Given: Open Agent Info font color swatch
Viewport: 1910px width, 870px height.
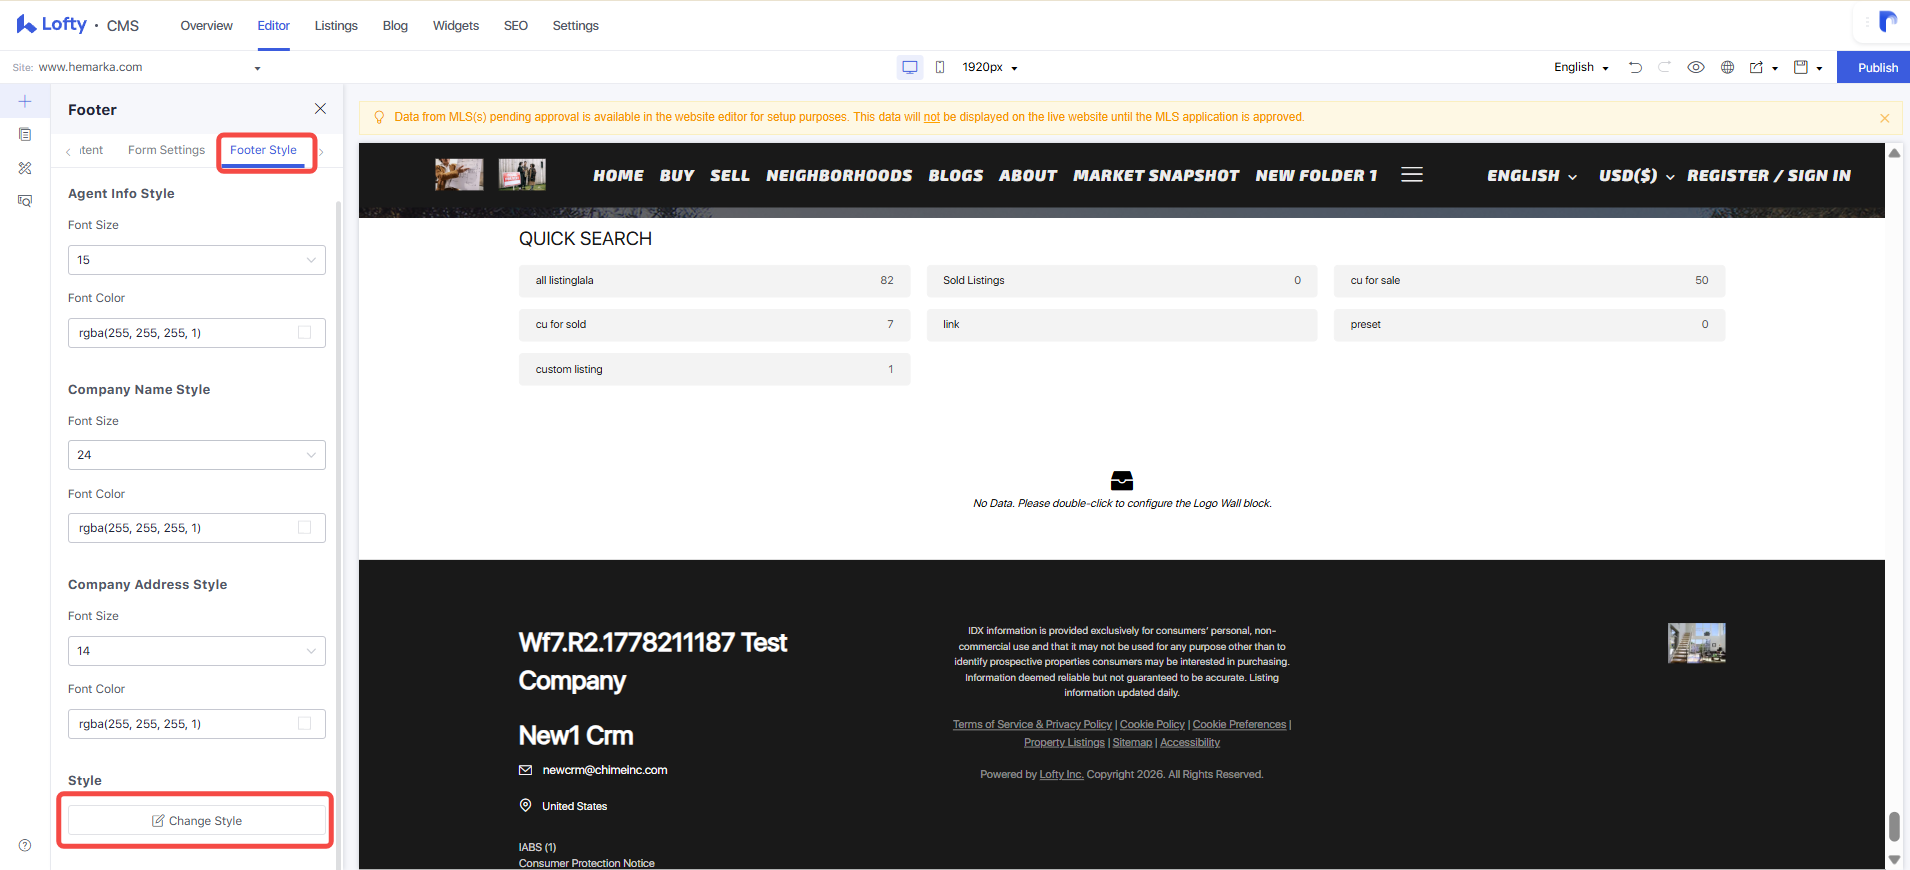Looking at the screenshot, I should pos(304,332).
